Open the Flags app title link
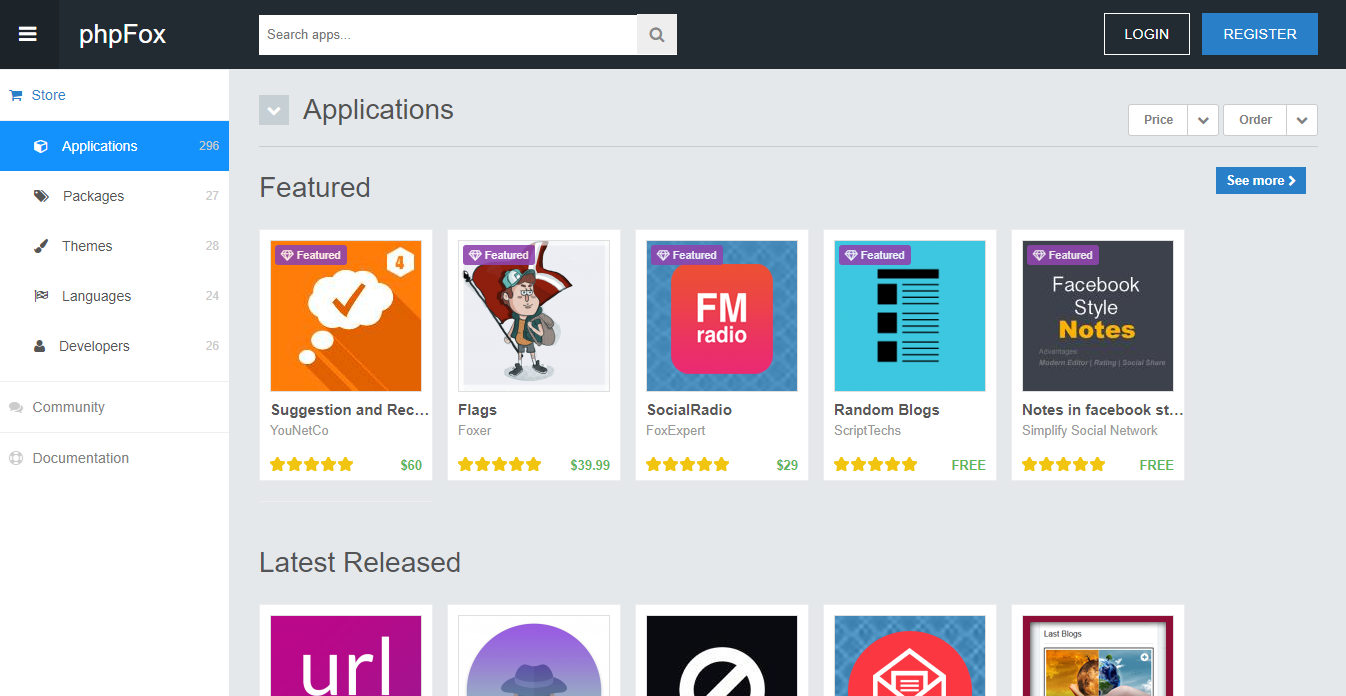 tap(477, 410)
